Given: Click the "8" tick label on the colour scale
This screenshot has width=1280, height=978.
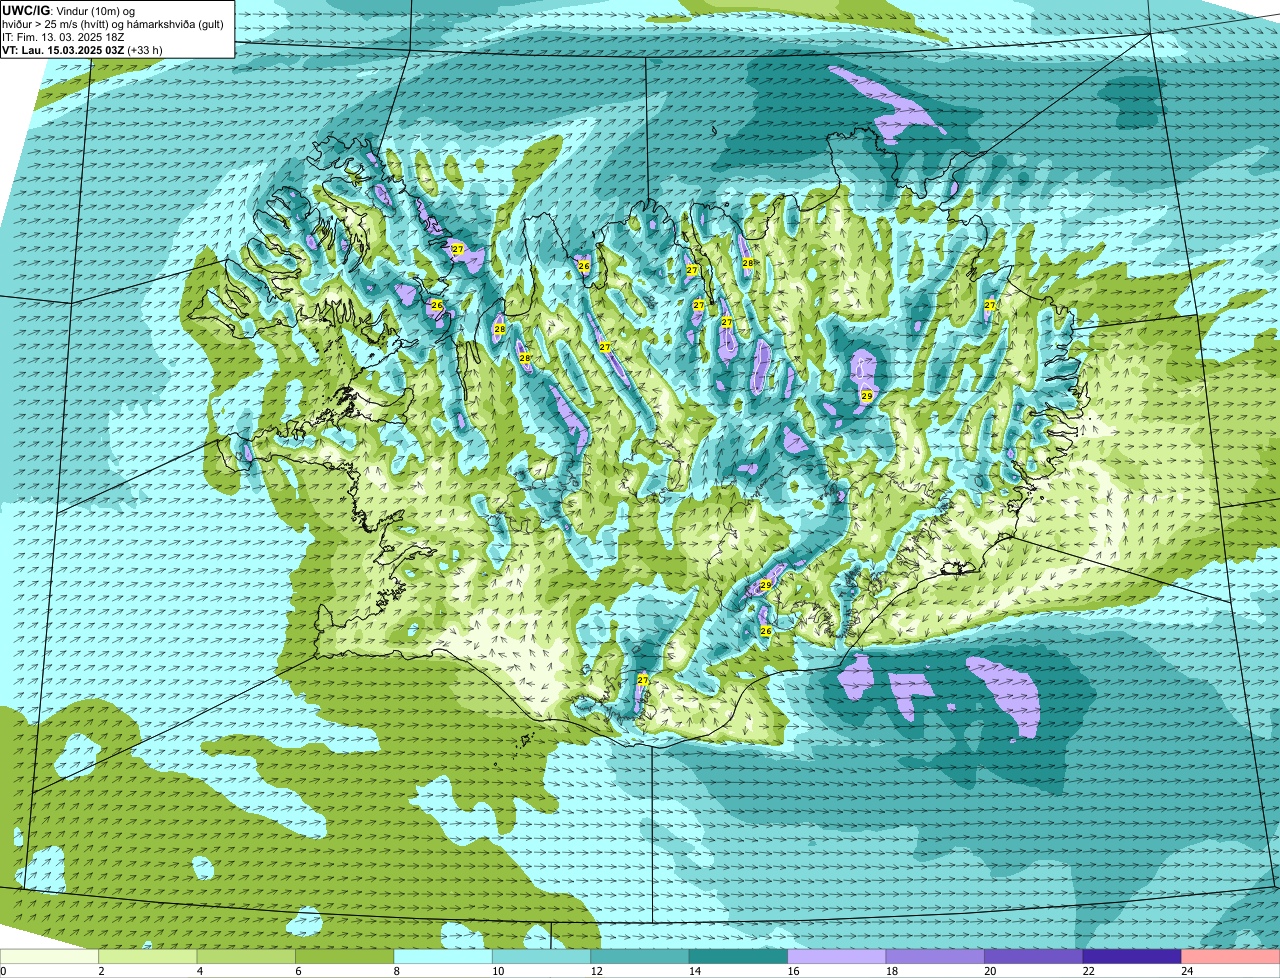Looking at the screenshot, I should [x=397, y=971].
